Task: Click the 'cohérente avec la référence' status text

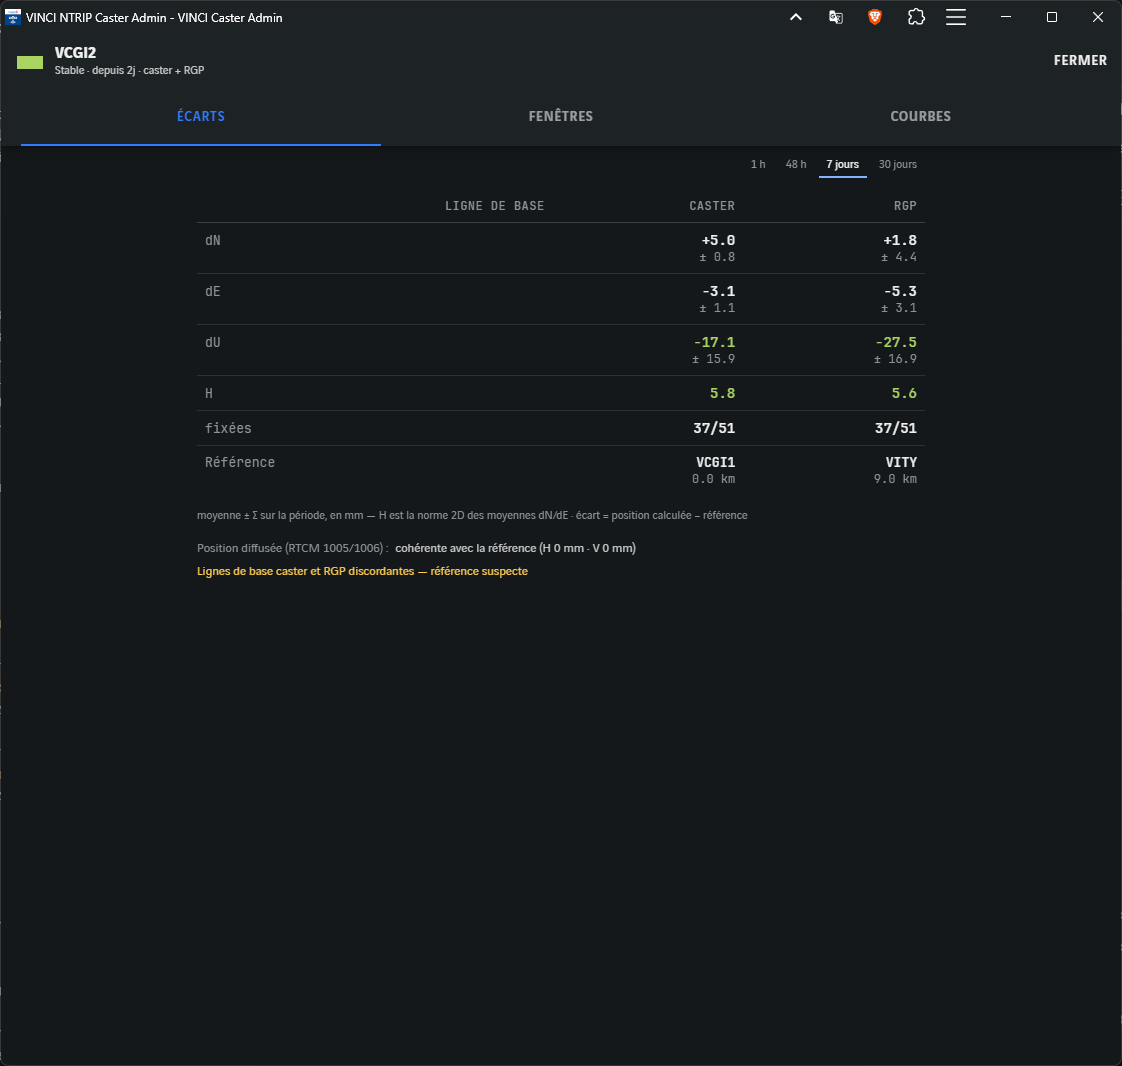Action: coord(515,548)
